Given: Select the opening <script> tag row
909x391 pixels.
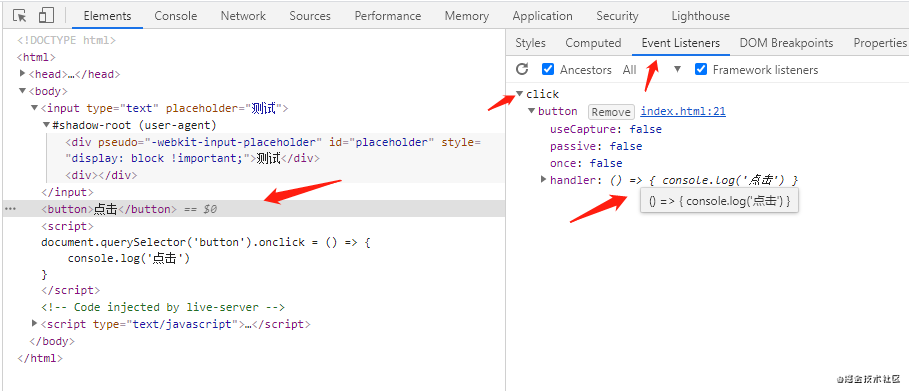Looking at the screenshot, I should (67, 226).
